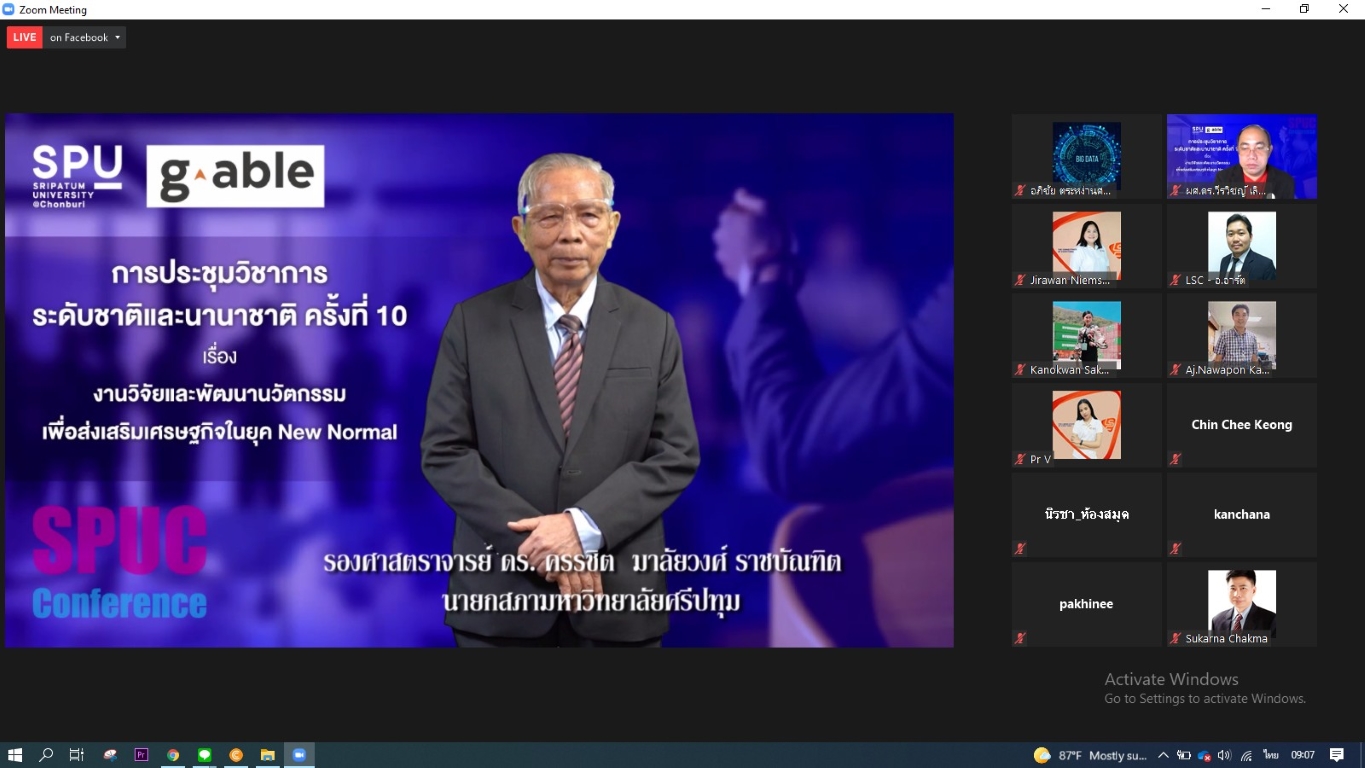
Task: Click the muted mic icon for ผศ.ดร.วีรวิชญ์
Action: click(1176, 190)
